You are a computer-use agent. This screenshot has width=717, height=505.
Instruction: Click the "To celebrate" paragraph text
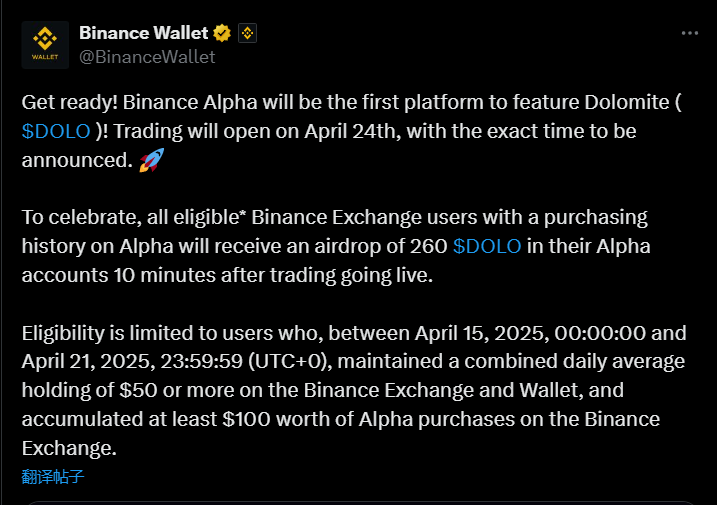336,246
